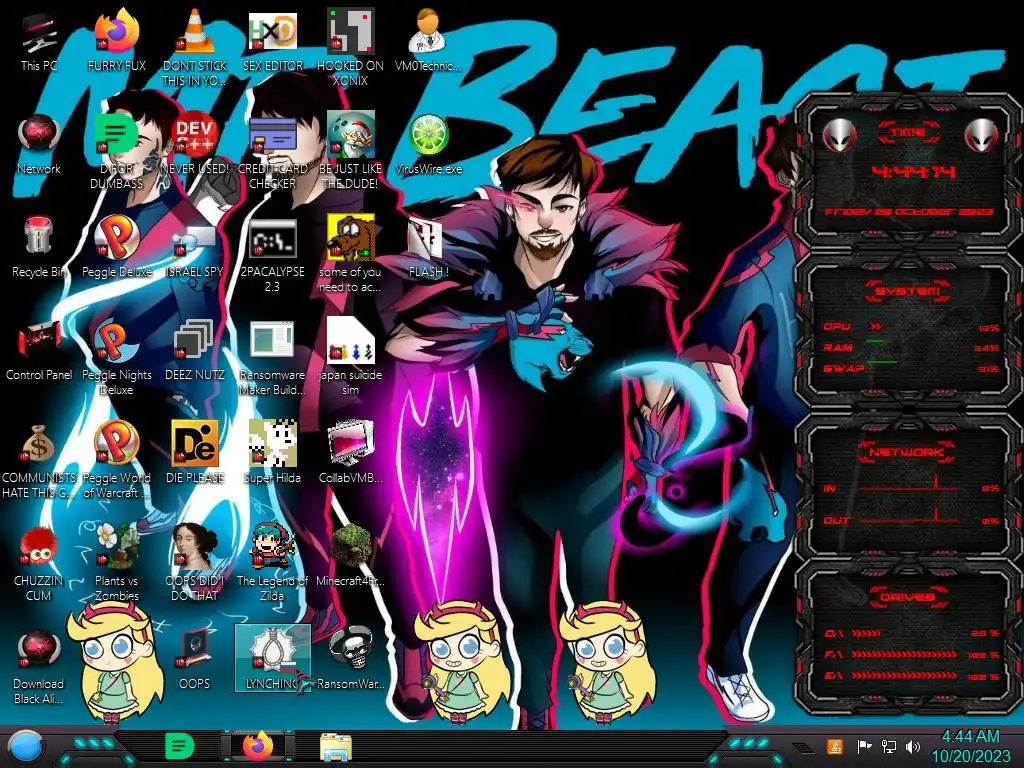
Task: Click the left alien head in widget
Action: (x=839, y=136)
